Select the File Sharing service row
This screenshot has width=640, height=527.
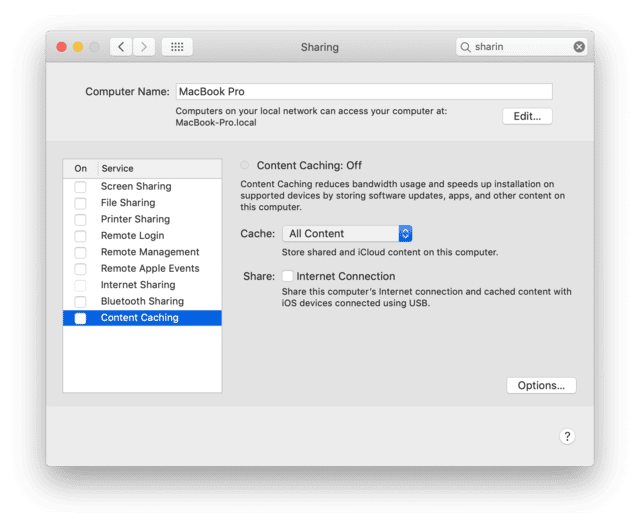pos(142,203)
